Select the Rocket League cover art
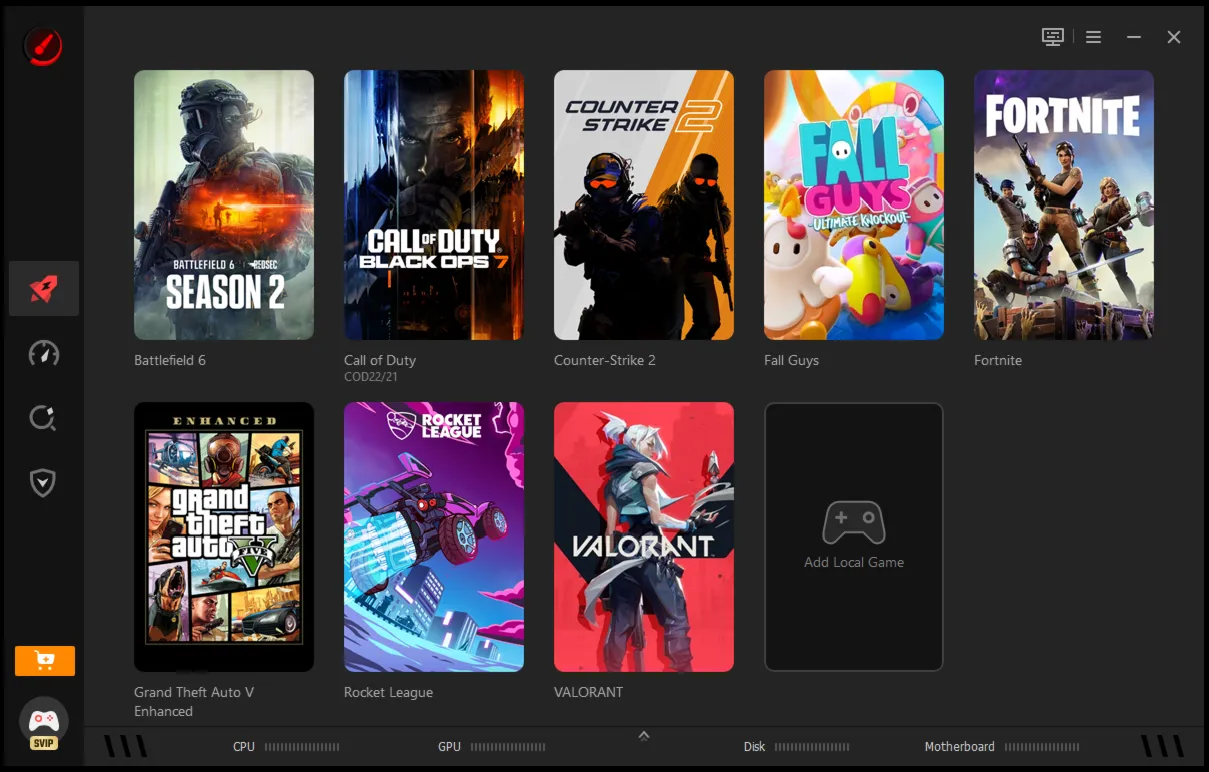The width and height of the screenshot is (1209, 772). [x=434, y=537]
